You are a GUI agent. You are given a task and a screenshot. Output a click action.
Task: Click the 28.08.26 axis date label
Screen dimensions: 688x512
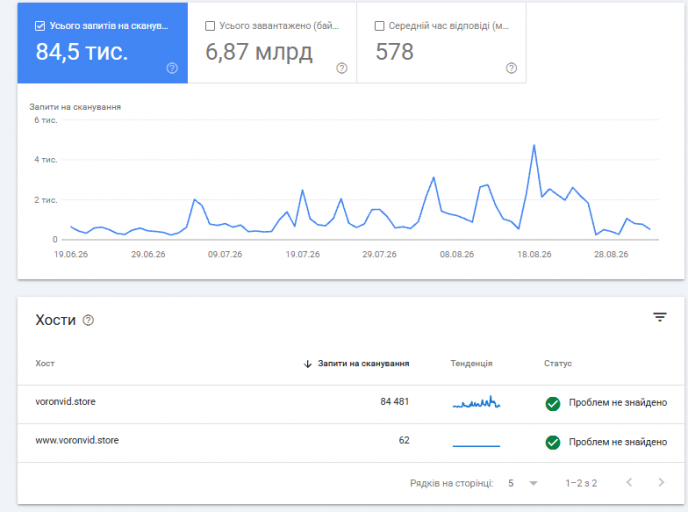point(611,254)
